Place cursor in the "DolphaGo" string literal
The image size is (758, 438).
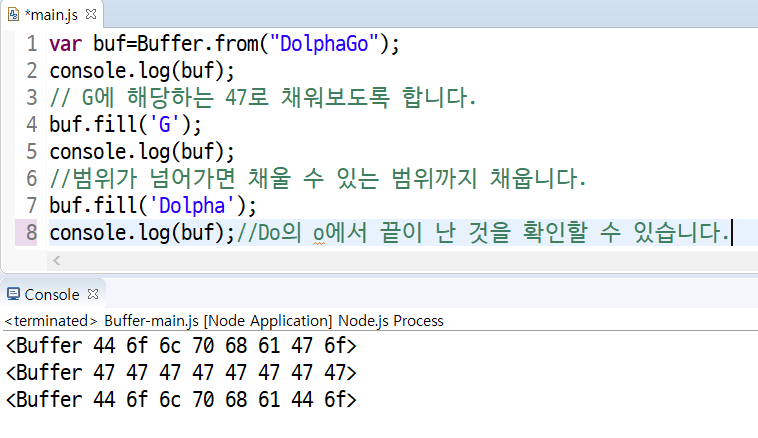324,44
